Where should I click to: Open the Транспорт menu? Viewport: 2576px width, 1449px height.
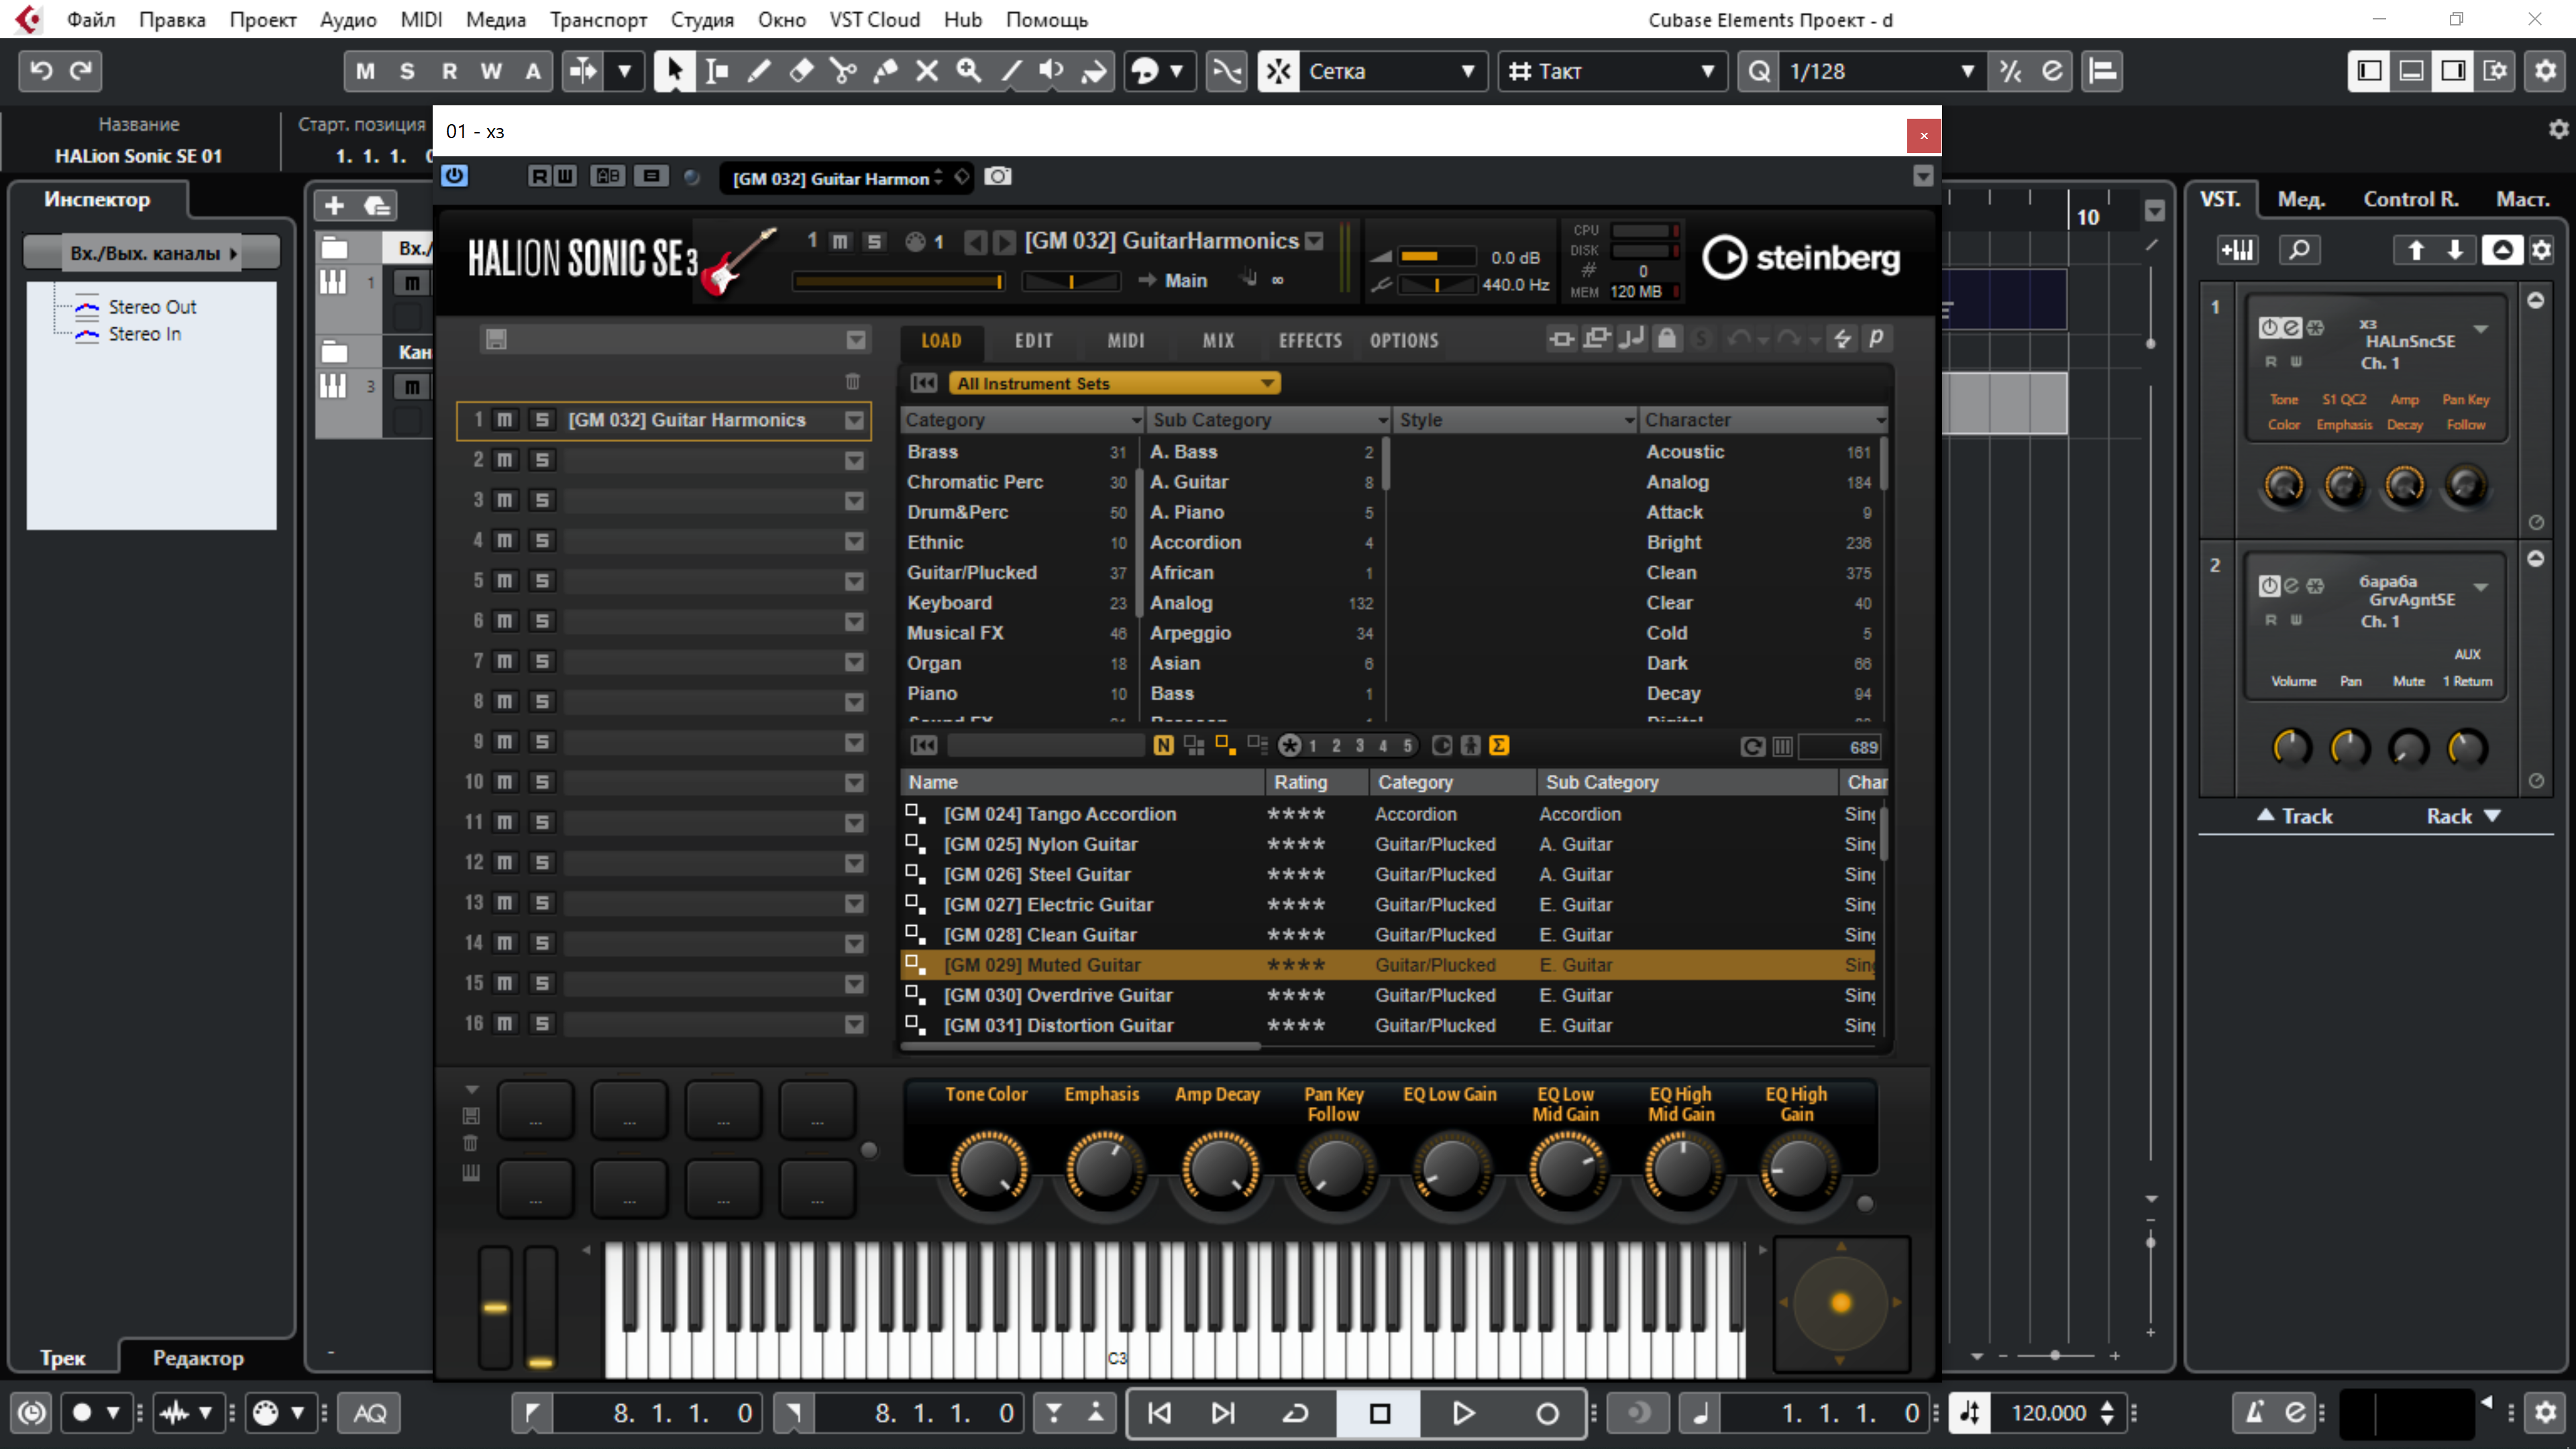coord(598,19)
